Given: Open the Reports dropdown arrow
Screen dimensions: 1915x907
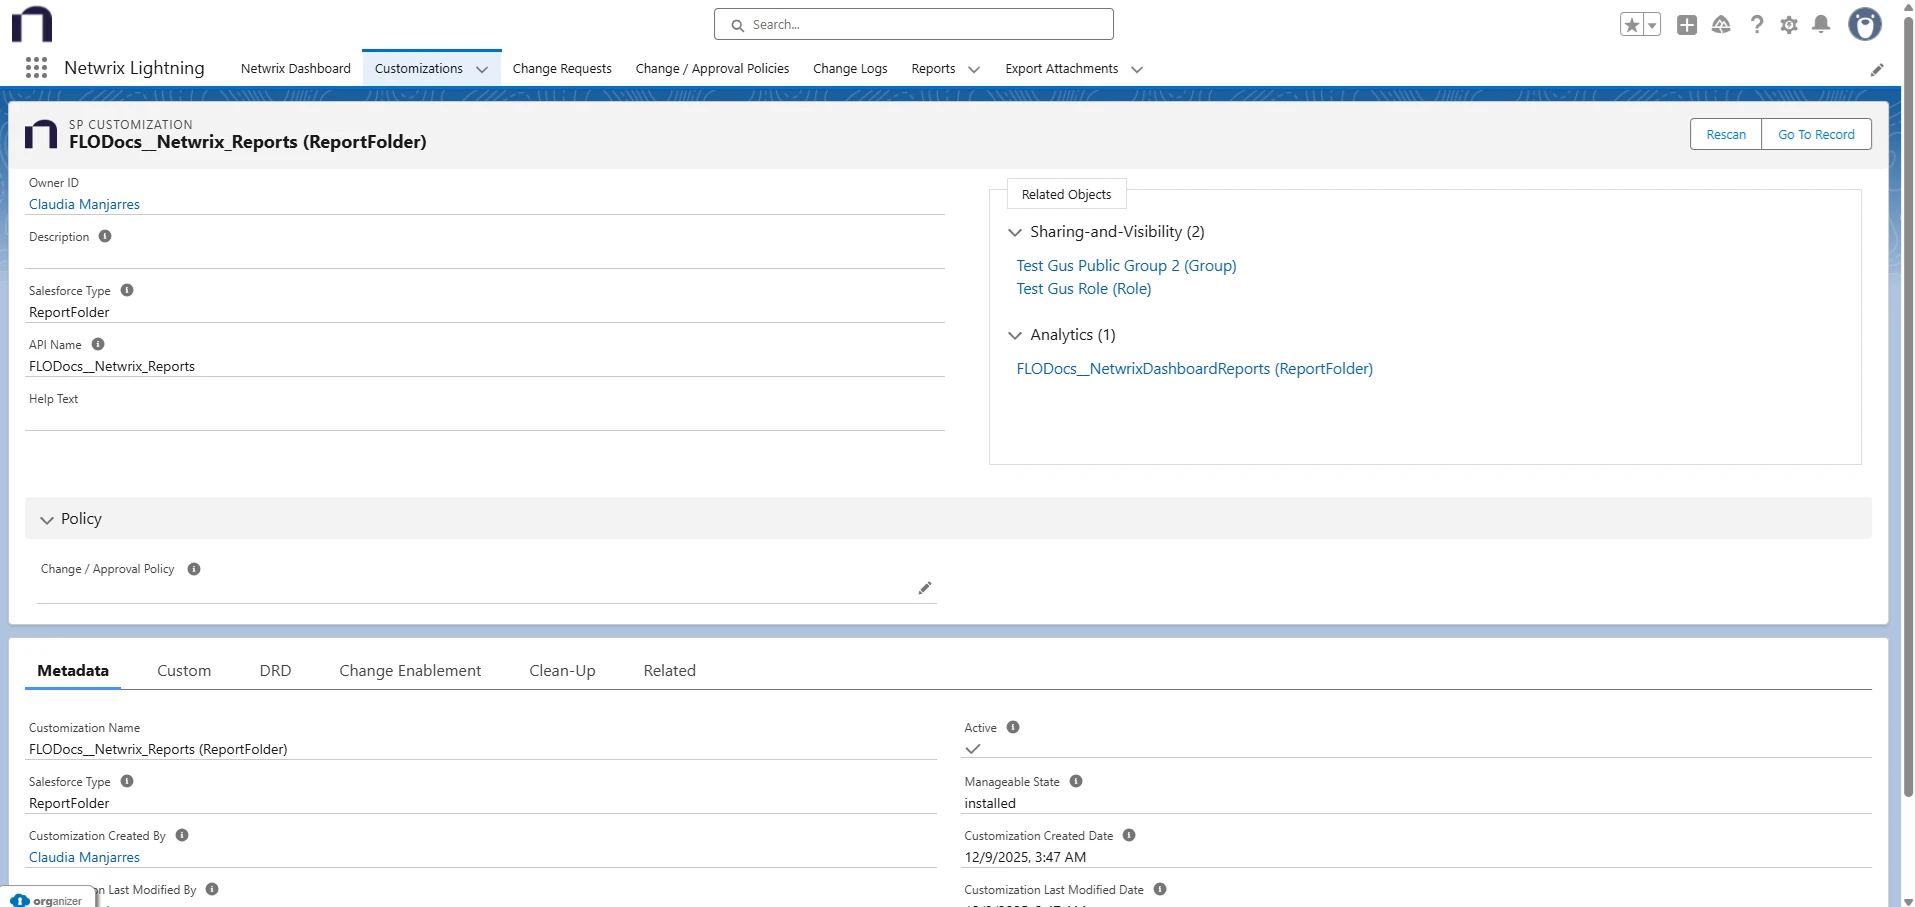Looking at the screenshot, I should (974, 69).
